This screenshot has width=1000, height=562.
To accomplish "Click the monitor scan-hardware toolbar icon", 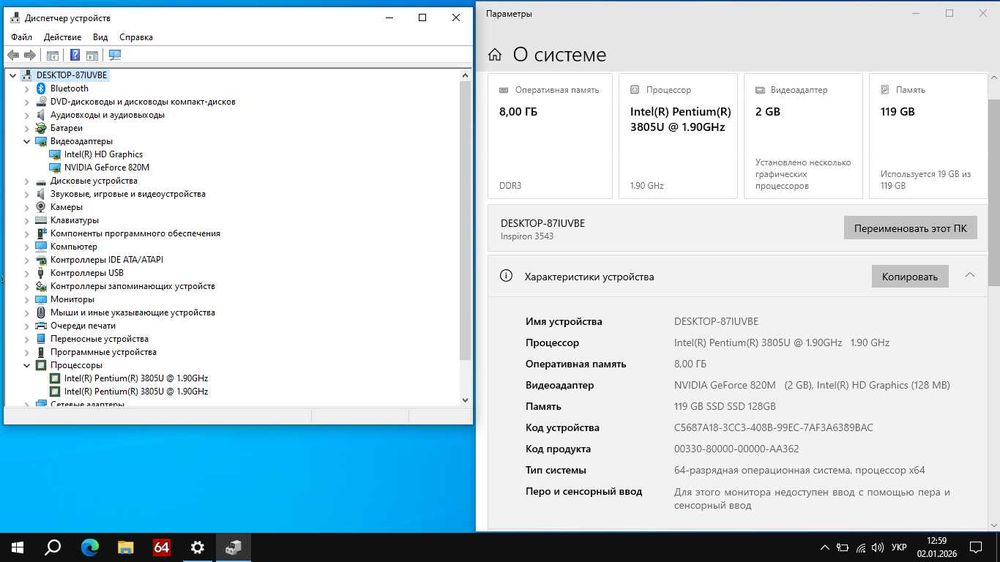I will [115, 55].
